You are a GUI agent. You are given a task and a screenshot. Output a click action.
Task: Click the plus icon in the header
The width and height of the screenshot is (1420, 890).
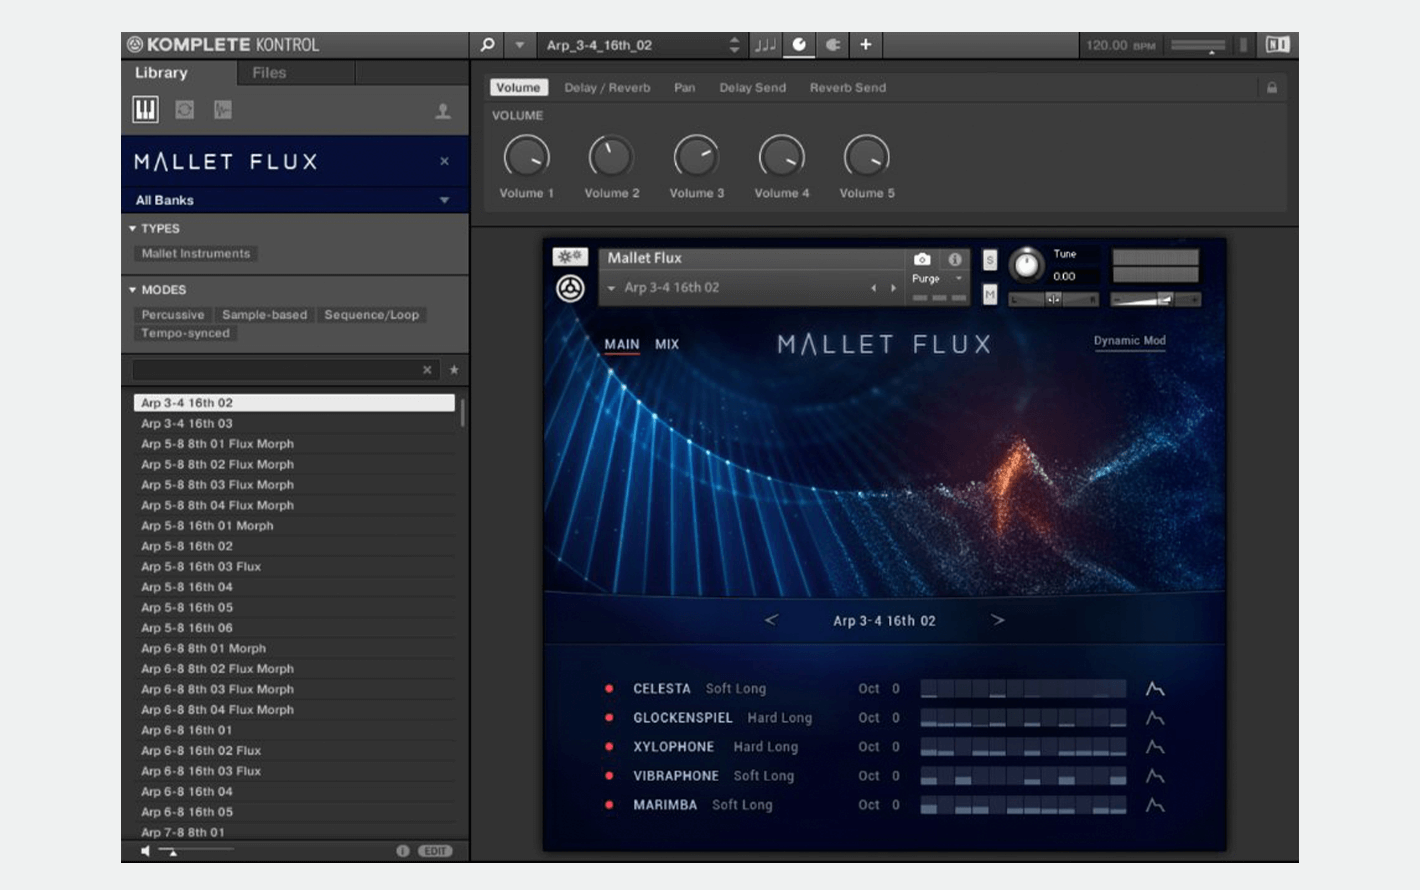coord(866,45)
